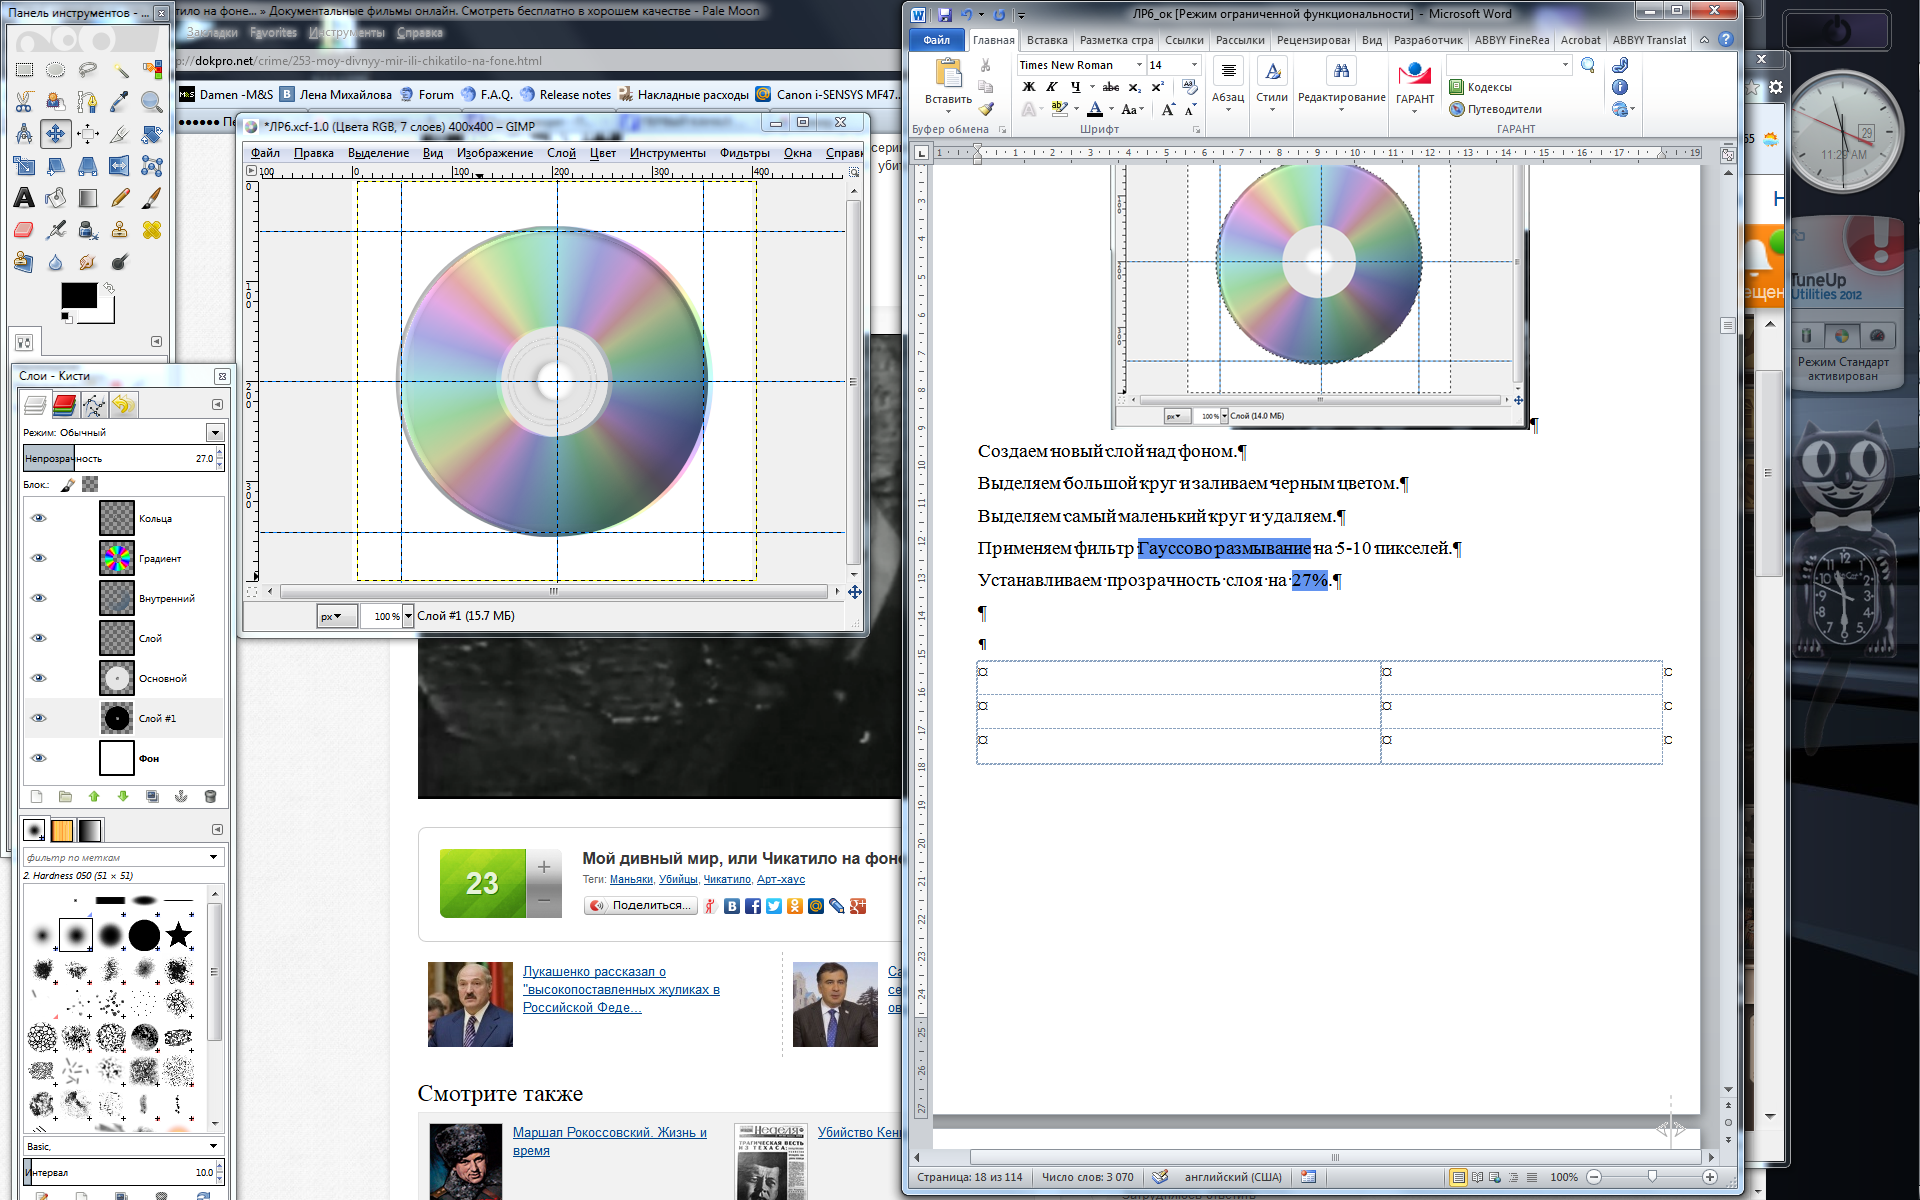Select the Flip tool in GIMP toolbox

(120, 166)
